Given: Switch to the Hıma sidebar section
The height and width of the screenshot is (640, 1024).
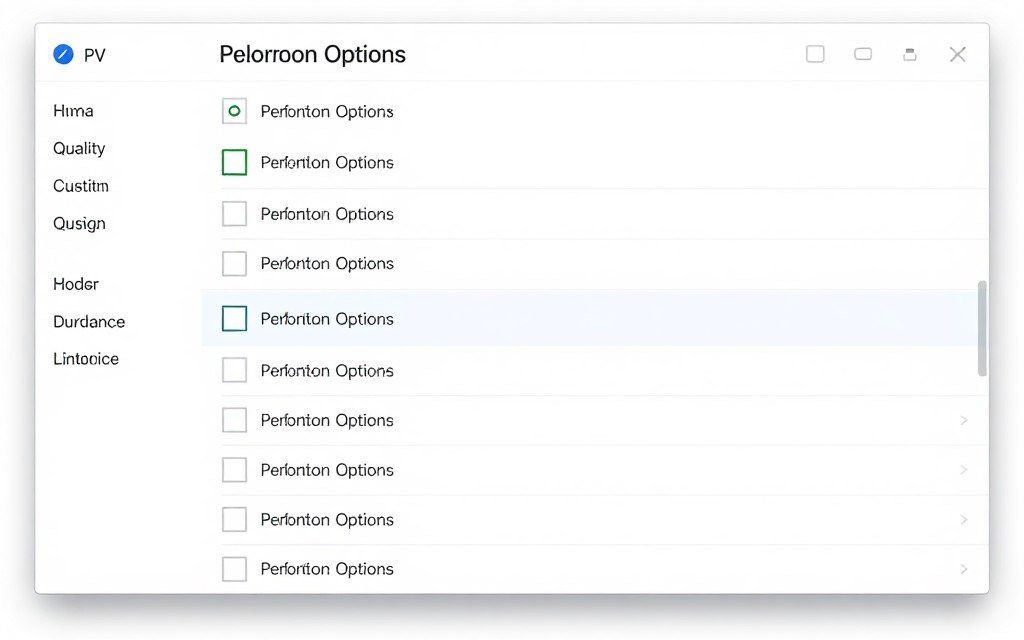Looking at the screenshot, I should 73,110.
